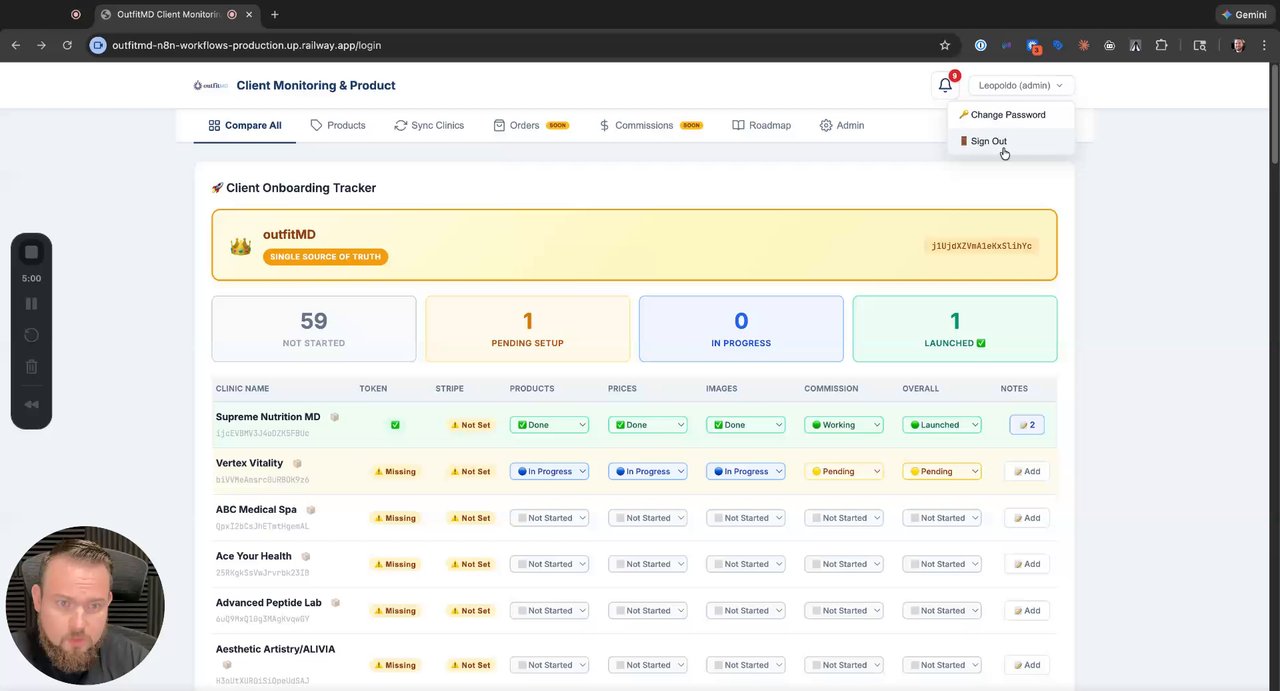The height and width of the screenshot is (691, 1280).
Task: Open notes button showing 2 for Supreme Nutrition MD
Action: point(1027,425)
